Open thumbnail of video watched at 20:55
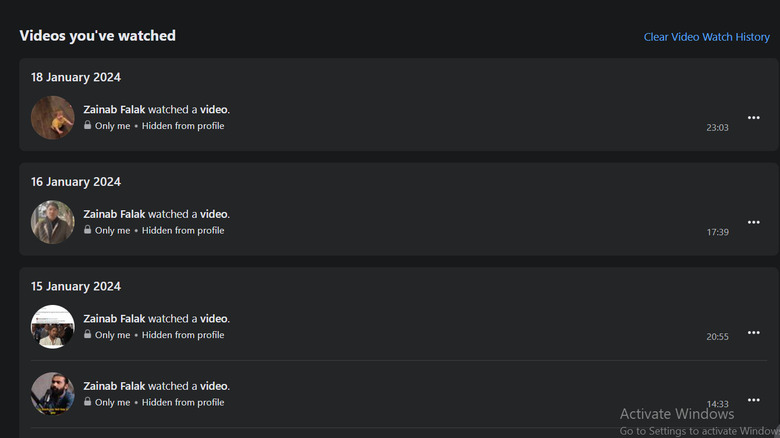780x438 pixels. click(x=53, y=327)
